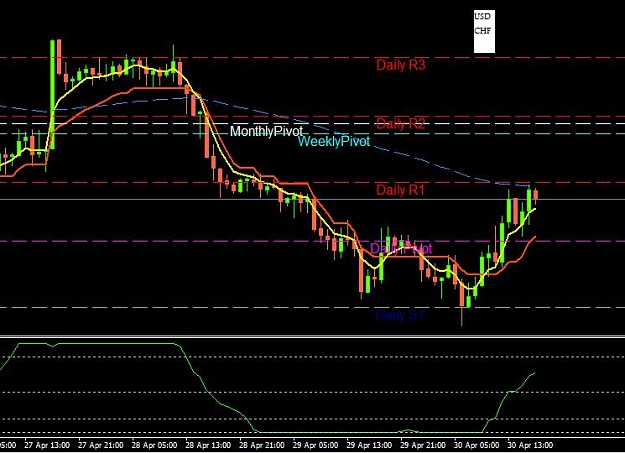Click the USD CHF symbol box
Image resolution: width=625 pixels, height=453 pixels.
484,32
